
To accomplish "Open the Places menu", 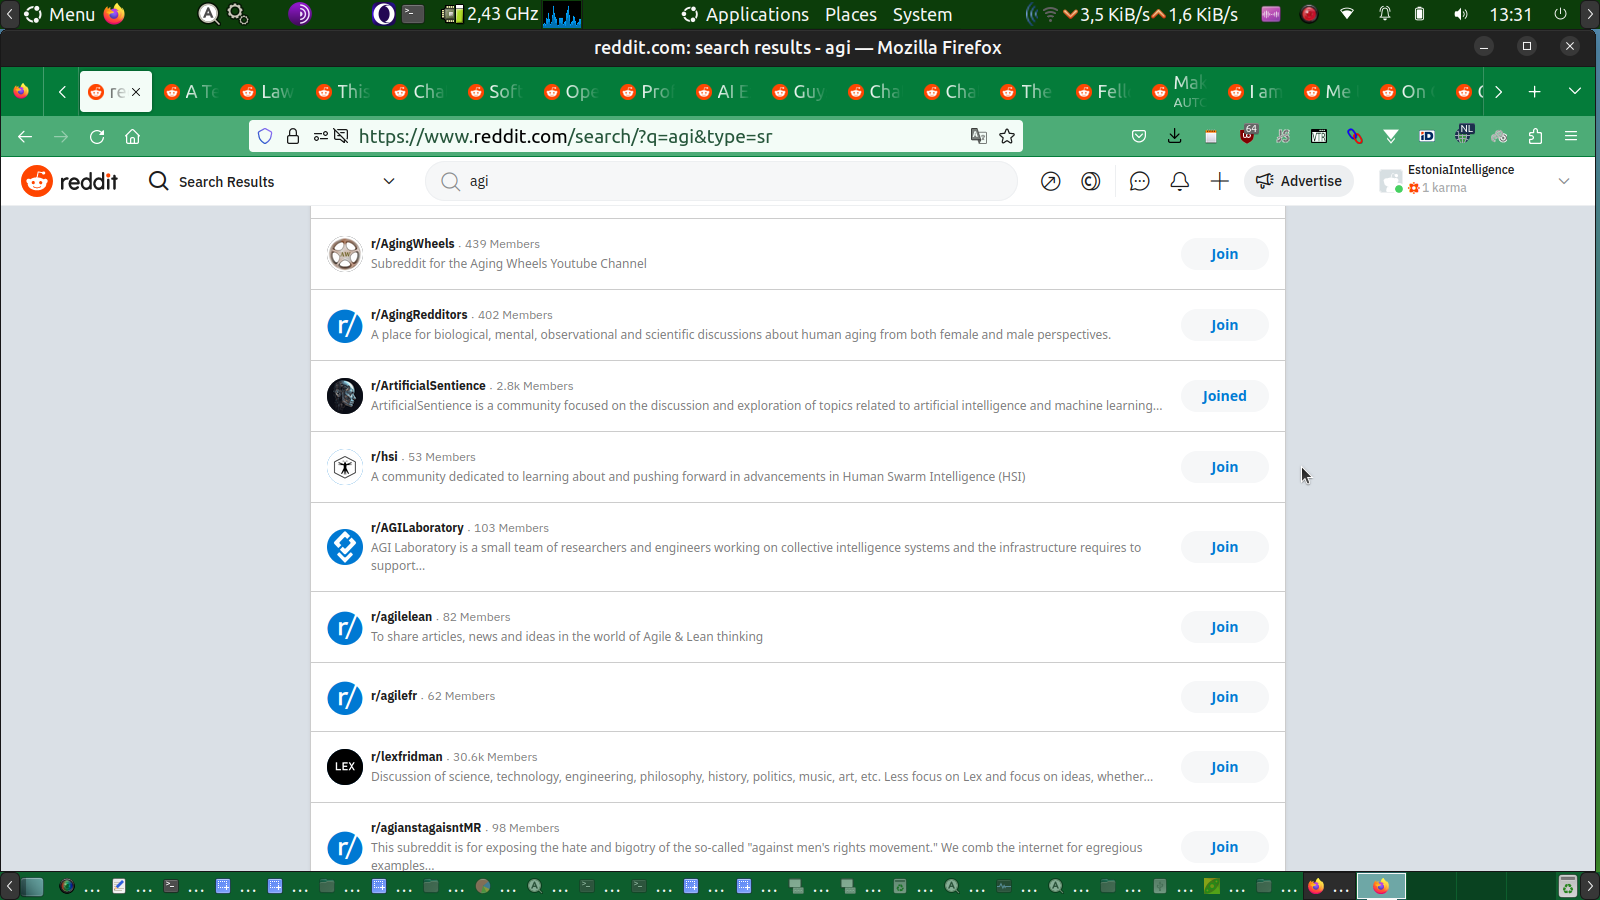I will point(851,14).
